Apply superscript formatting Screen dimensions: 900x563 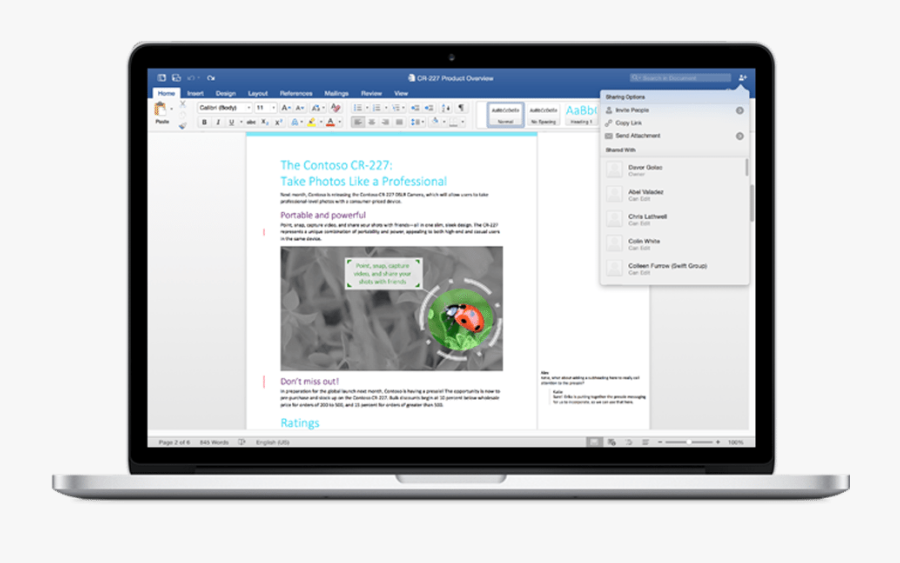pos(278,122)
